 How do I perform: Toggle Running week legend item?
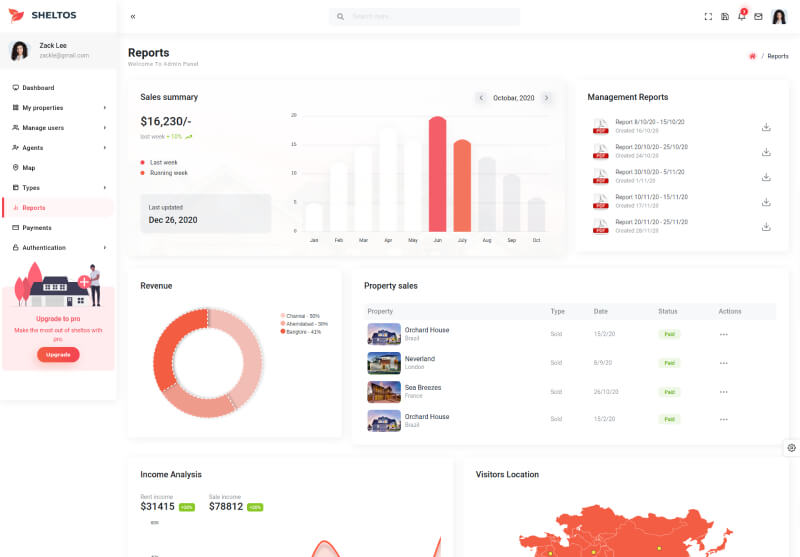coord(168,173)
